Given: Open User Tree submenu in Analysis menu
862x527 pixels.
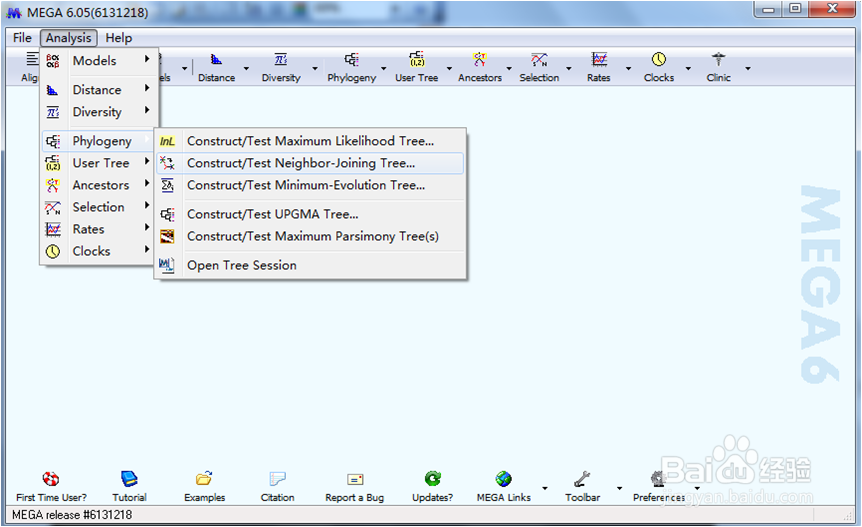Looking at the screenshot, I should point(99,163).
